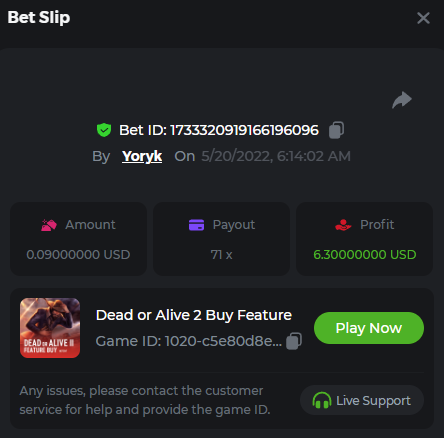This screenshot has width=444, height=438.
Task: Click the green verified shield icon
Action: click(104, 130)
